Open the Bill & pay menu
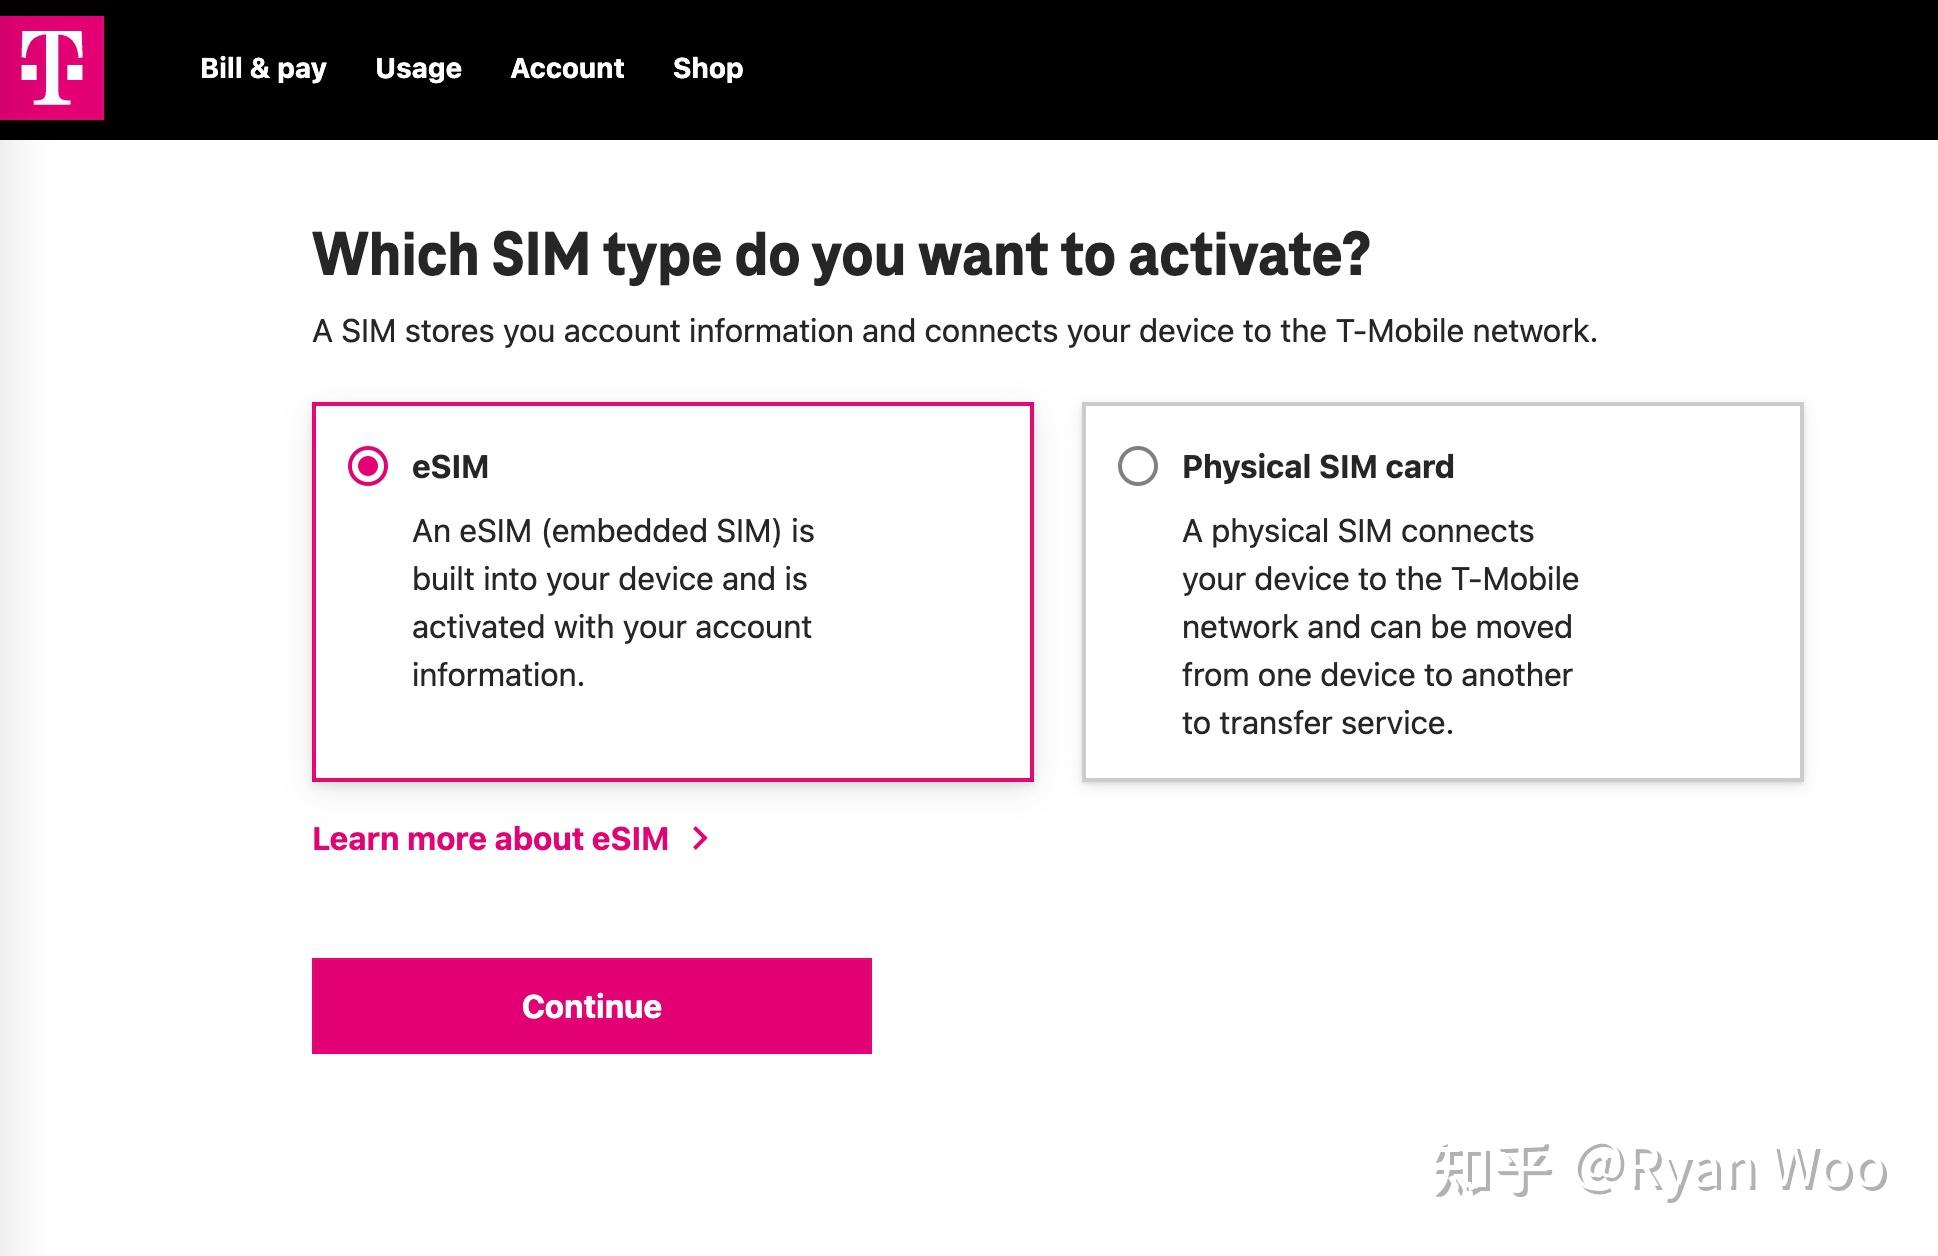This screenshot has height=1256, width=1938. coord(263,68)
